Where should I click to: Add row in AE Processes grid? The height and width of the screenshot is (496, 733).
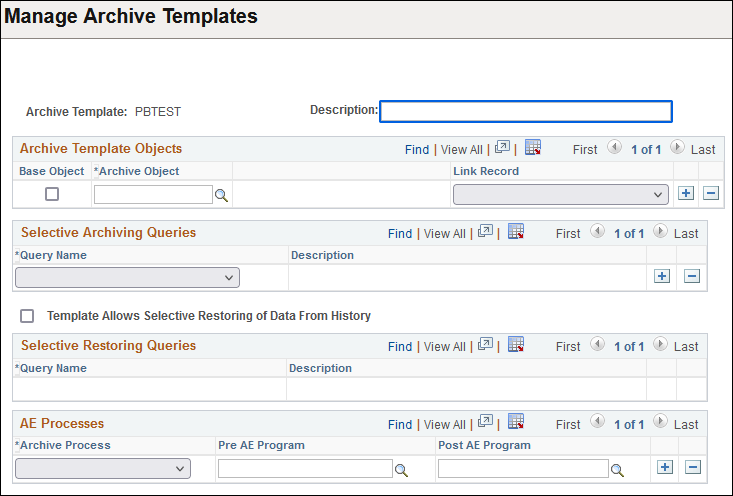(x=665, y=467)
